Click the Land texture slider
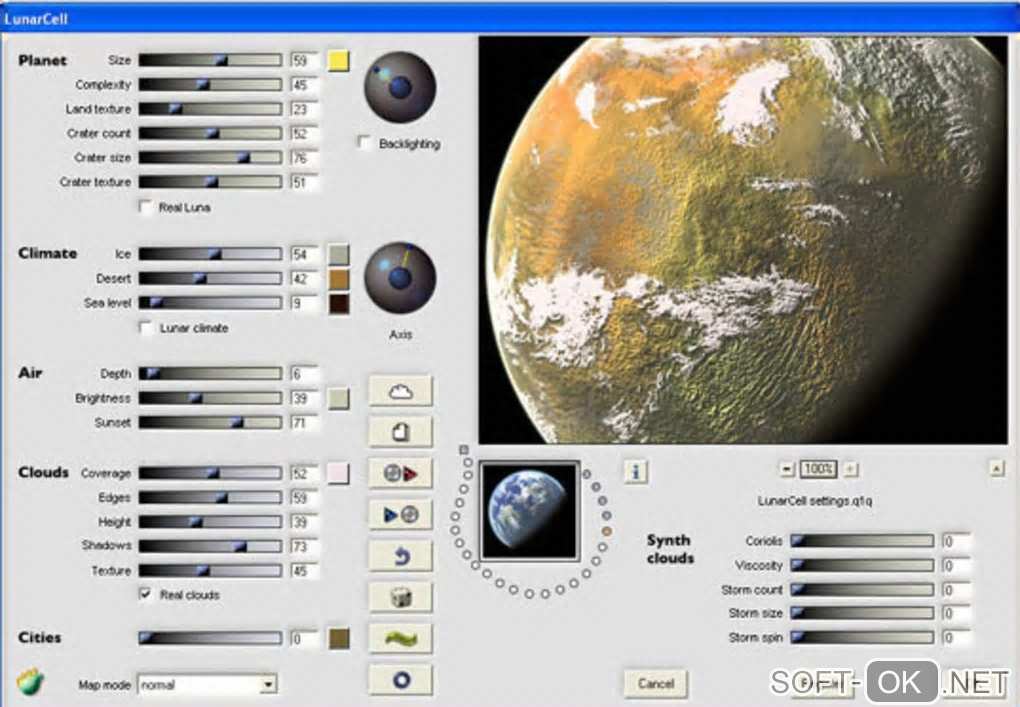This screenshot has height=707, width=1020. click(x=210, y=109)
